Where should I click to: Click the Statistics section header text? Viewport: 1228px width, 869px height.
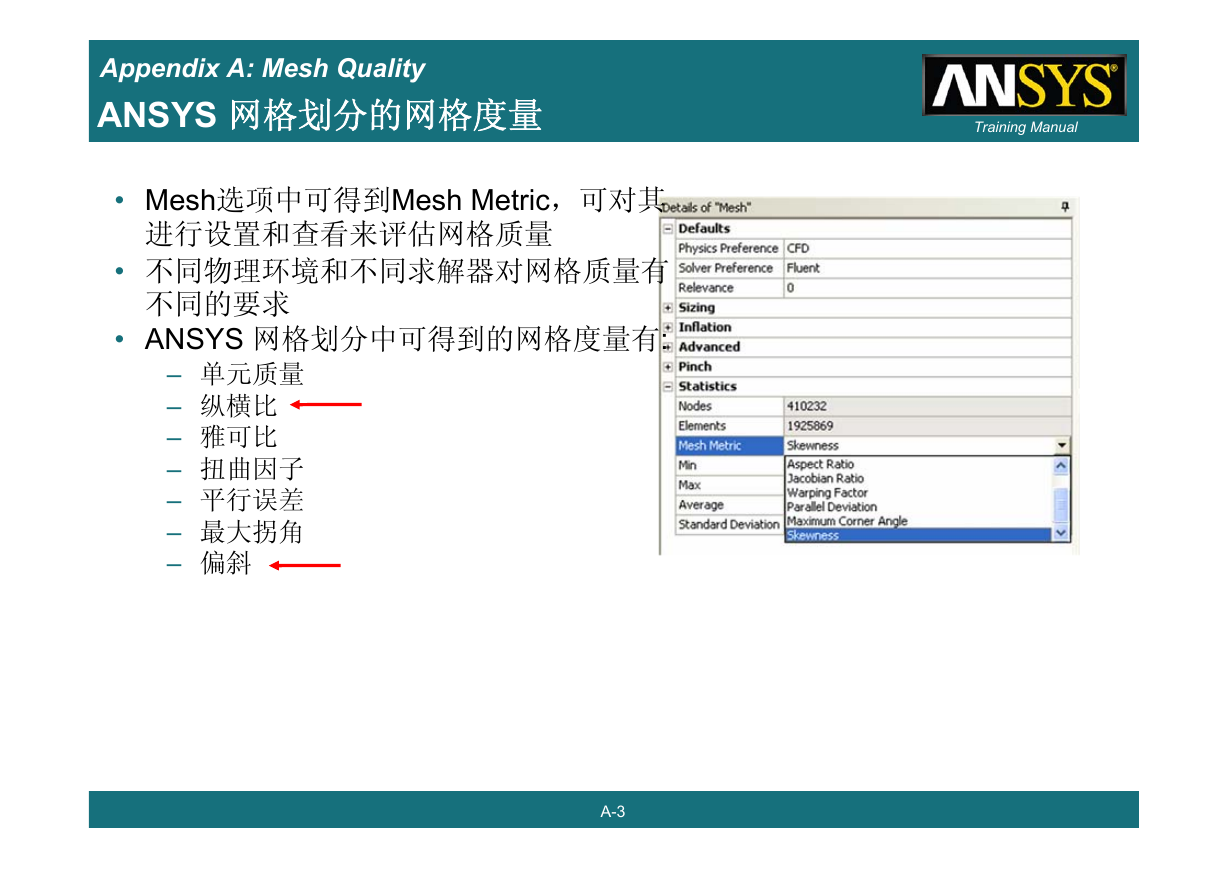707,386
